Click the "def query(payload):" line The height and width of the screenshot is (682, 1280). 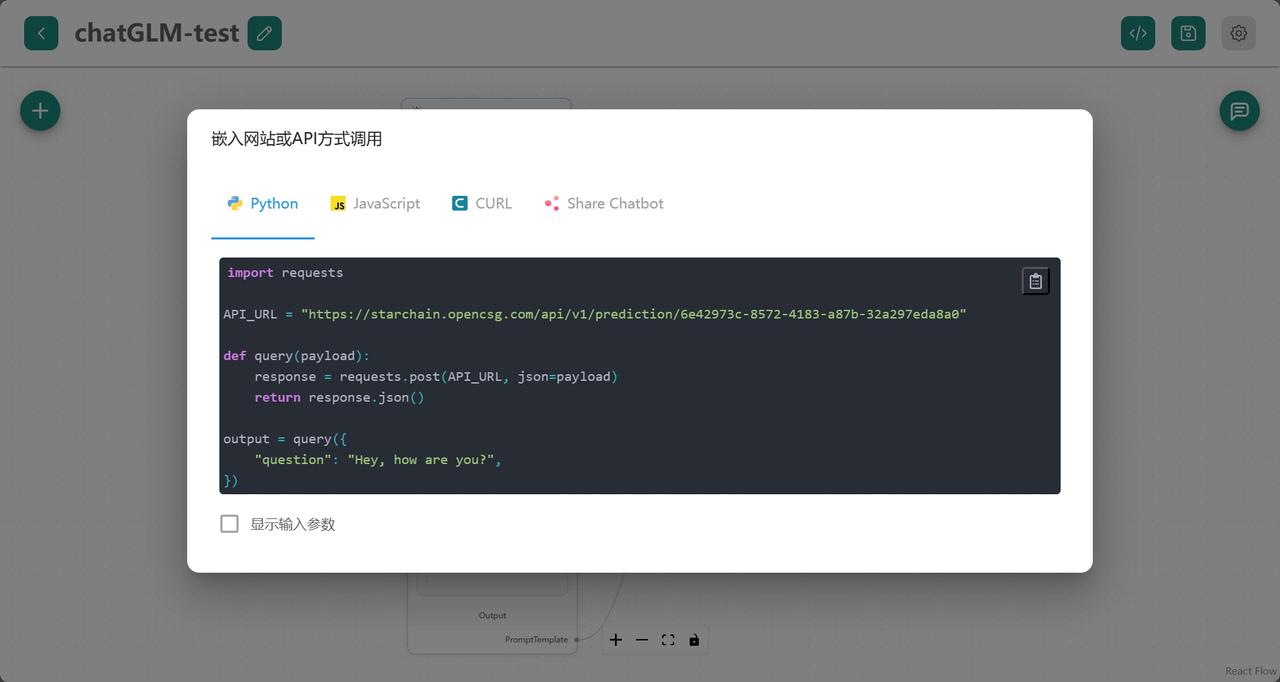pyautogui.click(x=297, y=356)
